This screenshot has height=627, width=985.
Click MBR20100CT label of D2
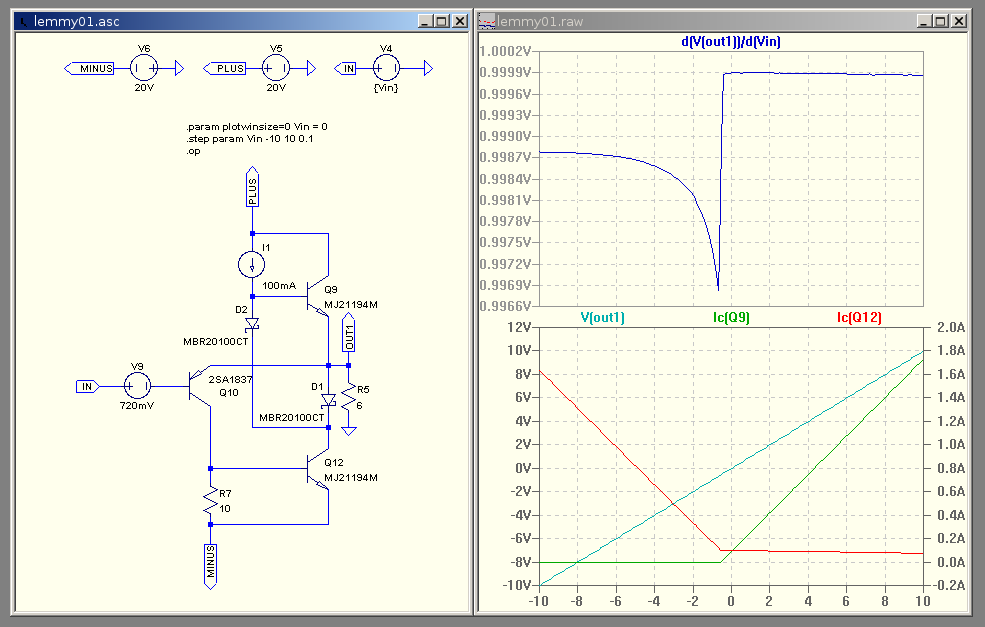click(x=215, y=342)
